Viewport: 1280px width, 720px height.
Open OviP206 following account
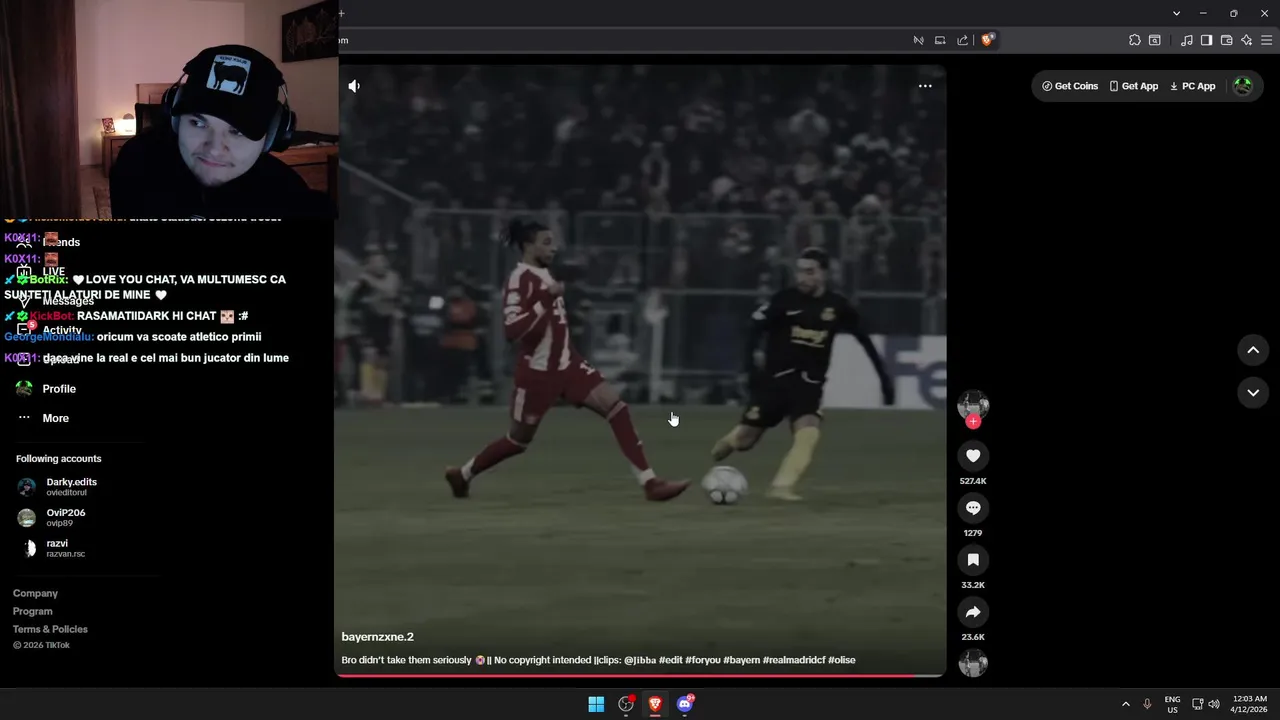[52, 518]
